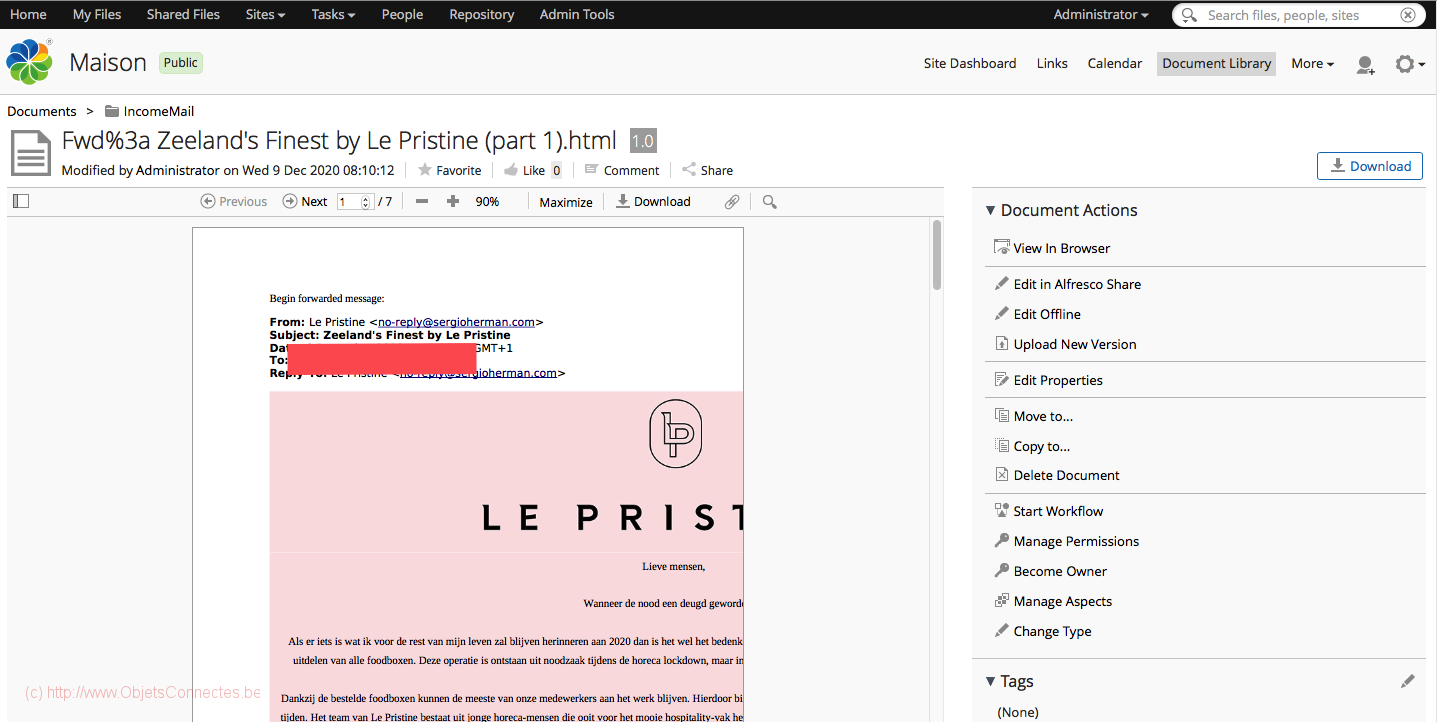
Task: Collapse the Tags section
Action: 1010,681
